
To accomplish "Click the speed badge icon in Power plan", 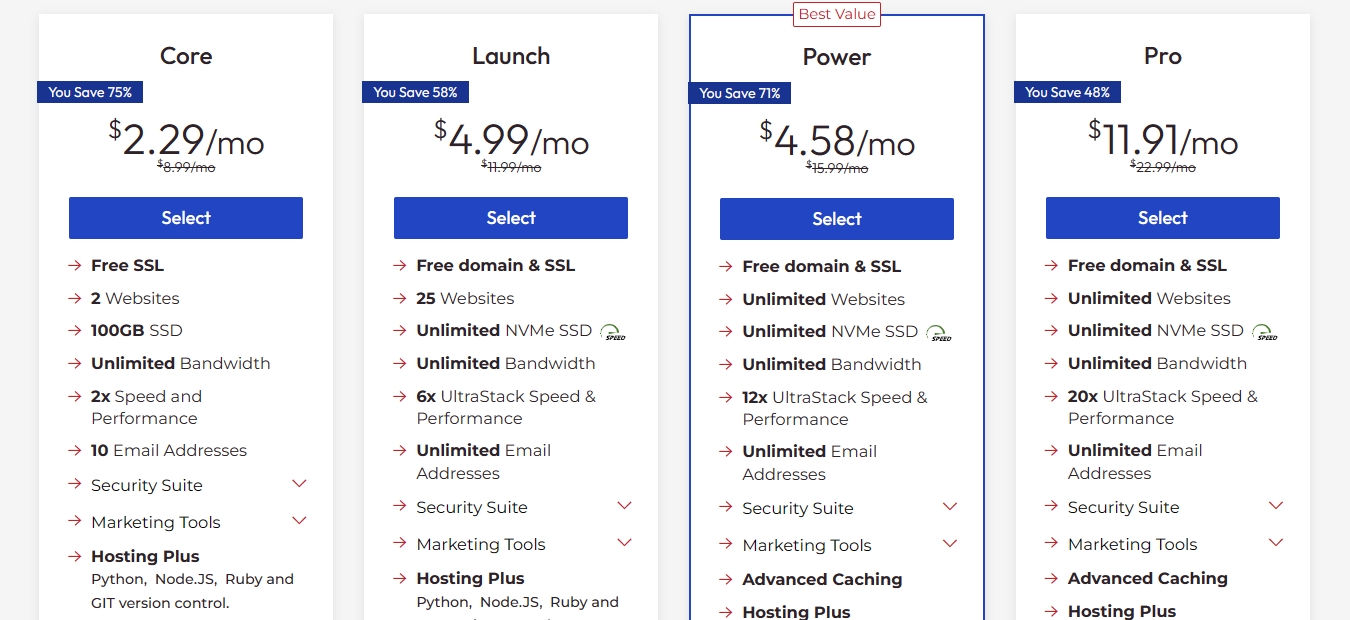I will tap(939, 332).
